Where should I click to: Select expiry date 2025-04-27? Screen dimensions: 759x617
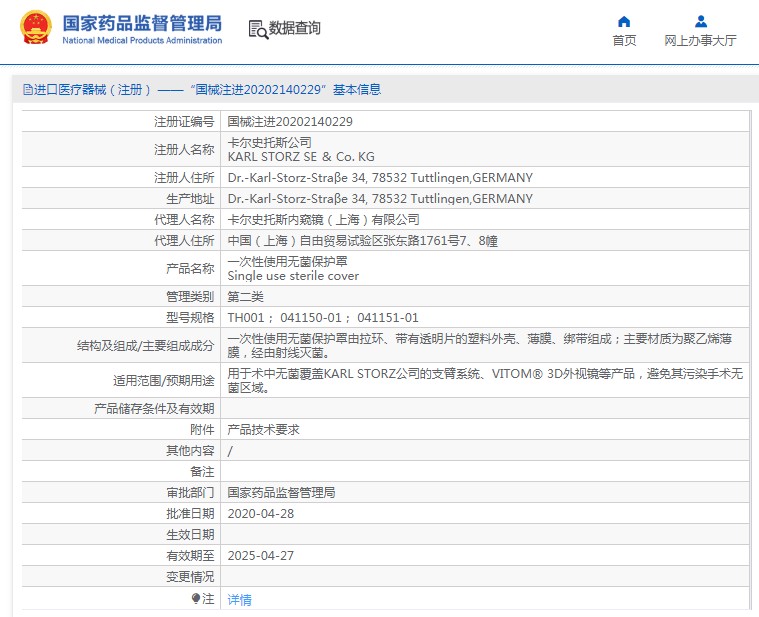261,556
